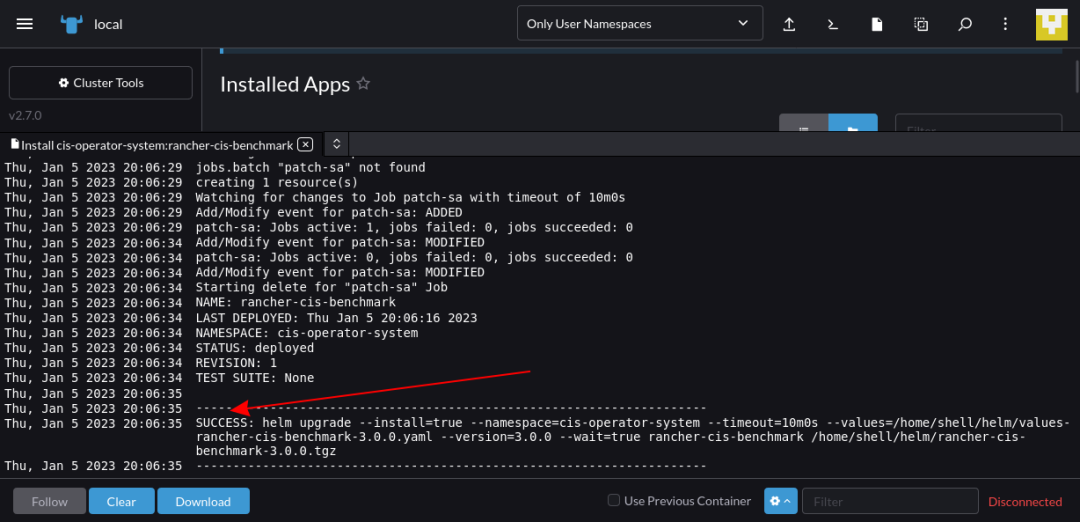Click the patch-sa: ADDED event line
The height and width of the screenshot is (522, 1080).
[329, 212]
